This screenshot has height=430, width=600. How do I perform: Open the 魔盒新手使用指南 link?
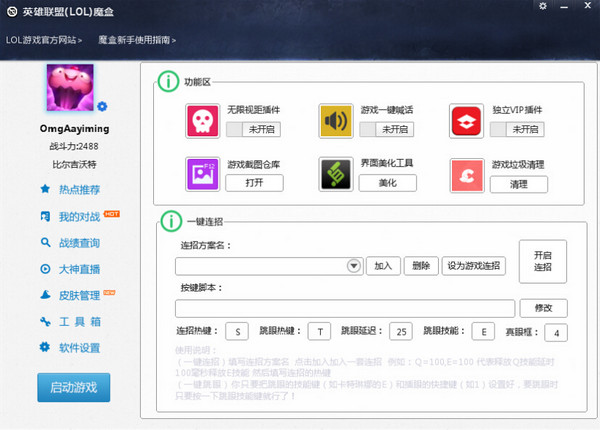pyautogui.click(x=137, y=40)
